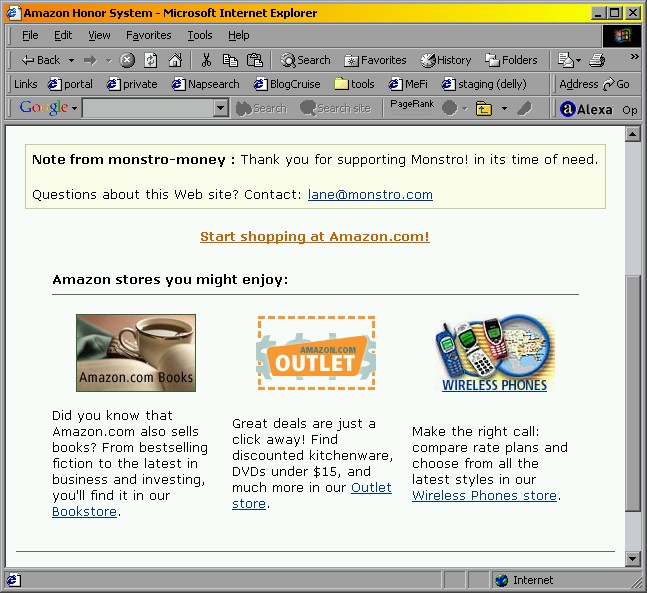Expand the Google logo menu arrow
The image size is (647, 593).
click(x=74, y=108)
